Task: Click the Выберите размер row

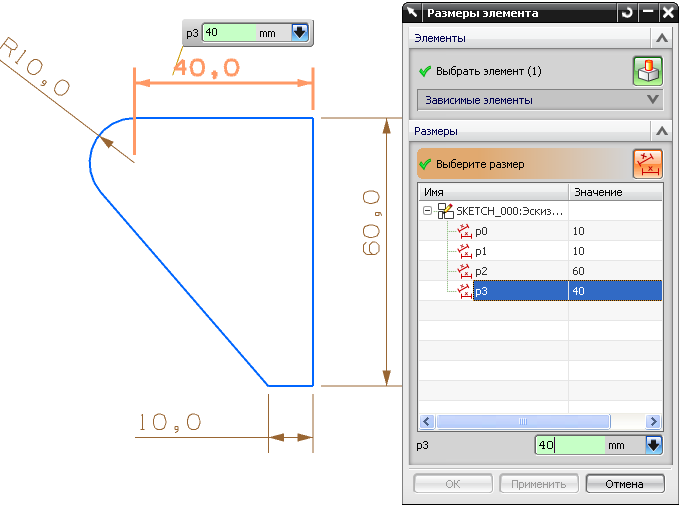Action: [x=524, y=164]
